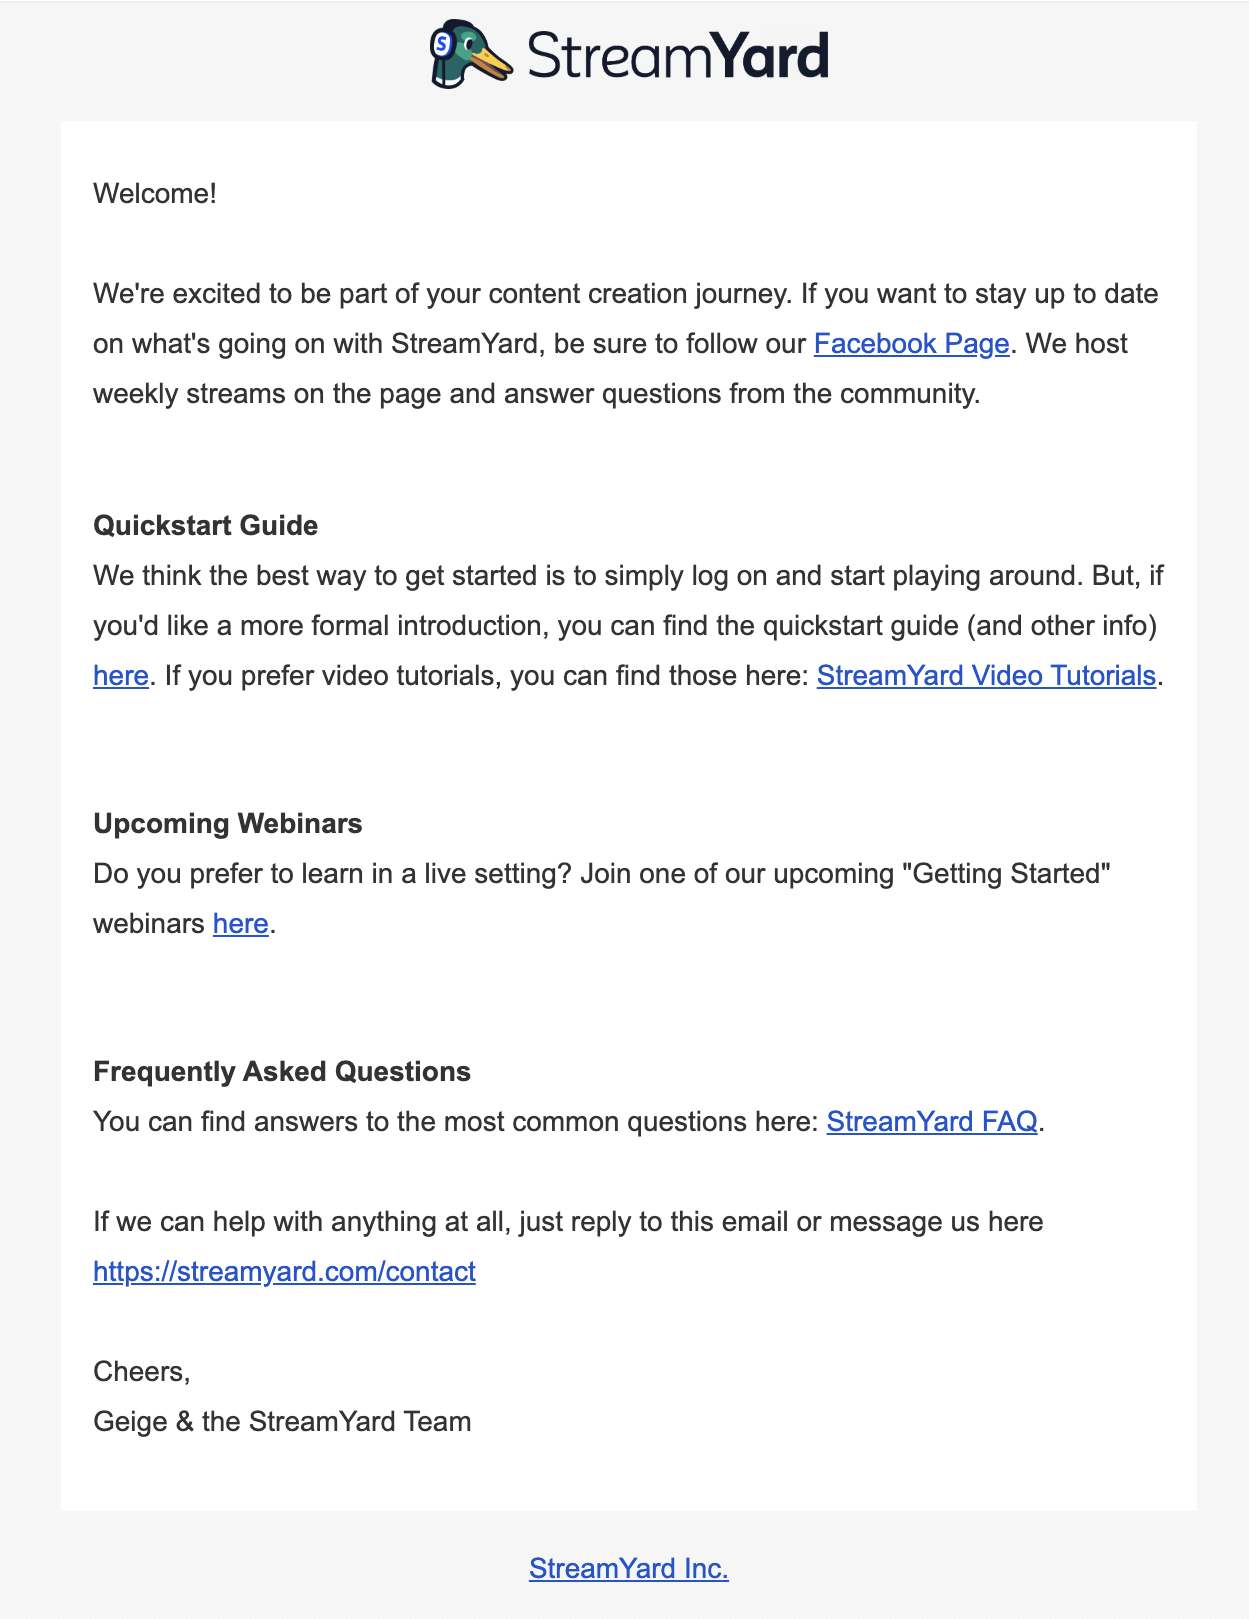The image size is (1249, 1619).
Task: Follow the webinars 'here' link
Action: pyautogui.click(x=241, y=924)
